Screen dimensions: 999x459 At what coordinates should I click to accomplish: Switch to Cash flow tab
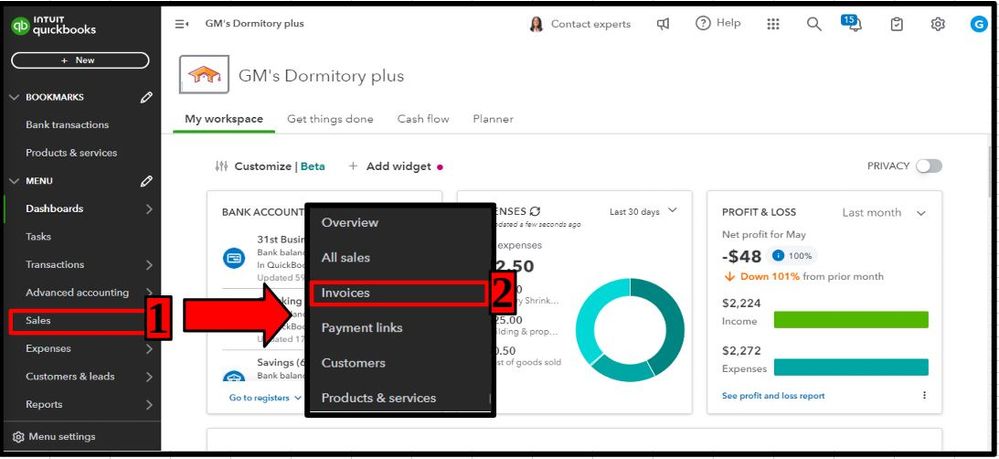[x=423, y=119]
